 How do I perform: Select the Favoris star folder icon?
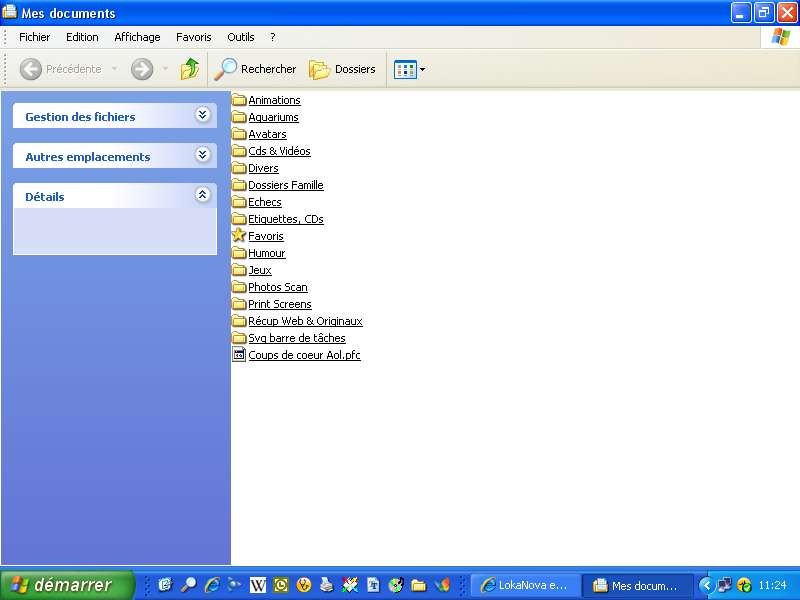[239, 236]
